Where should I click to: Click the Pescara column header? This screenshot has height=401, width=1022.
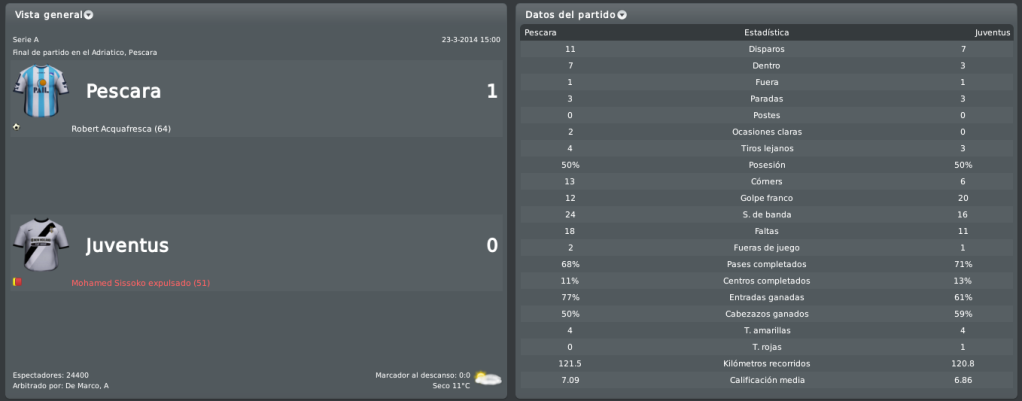pyautogui.click(x=540, y=33)
